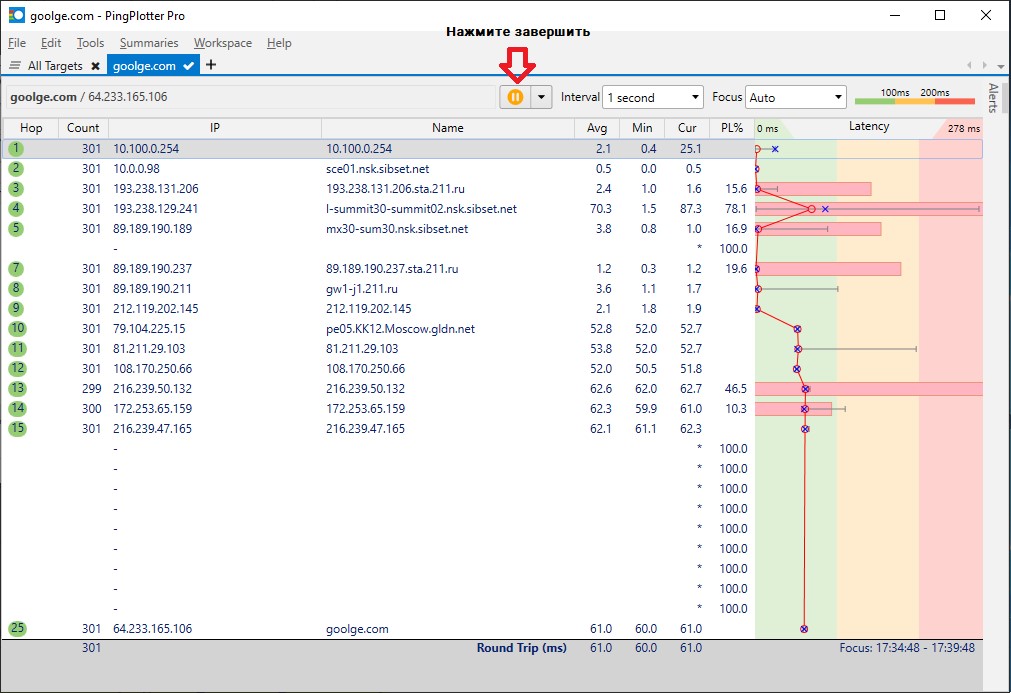Image resolution: width=1011 pixels, height=693 pixels.
Task: Click the PL% column header
Action: point(732,128)
